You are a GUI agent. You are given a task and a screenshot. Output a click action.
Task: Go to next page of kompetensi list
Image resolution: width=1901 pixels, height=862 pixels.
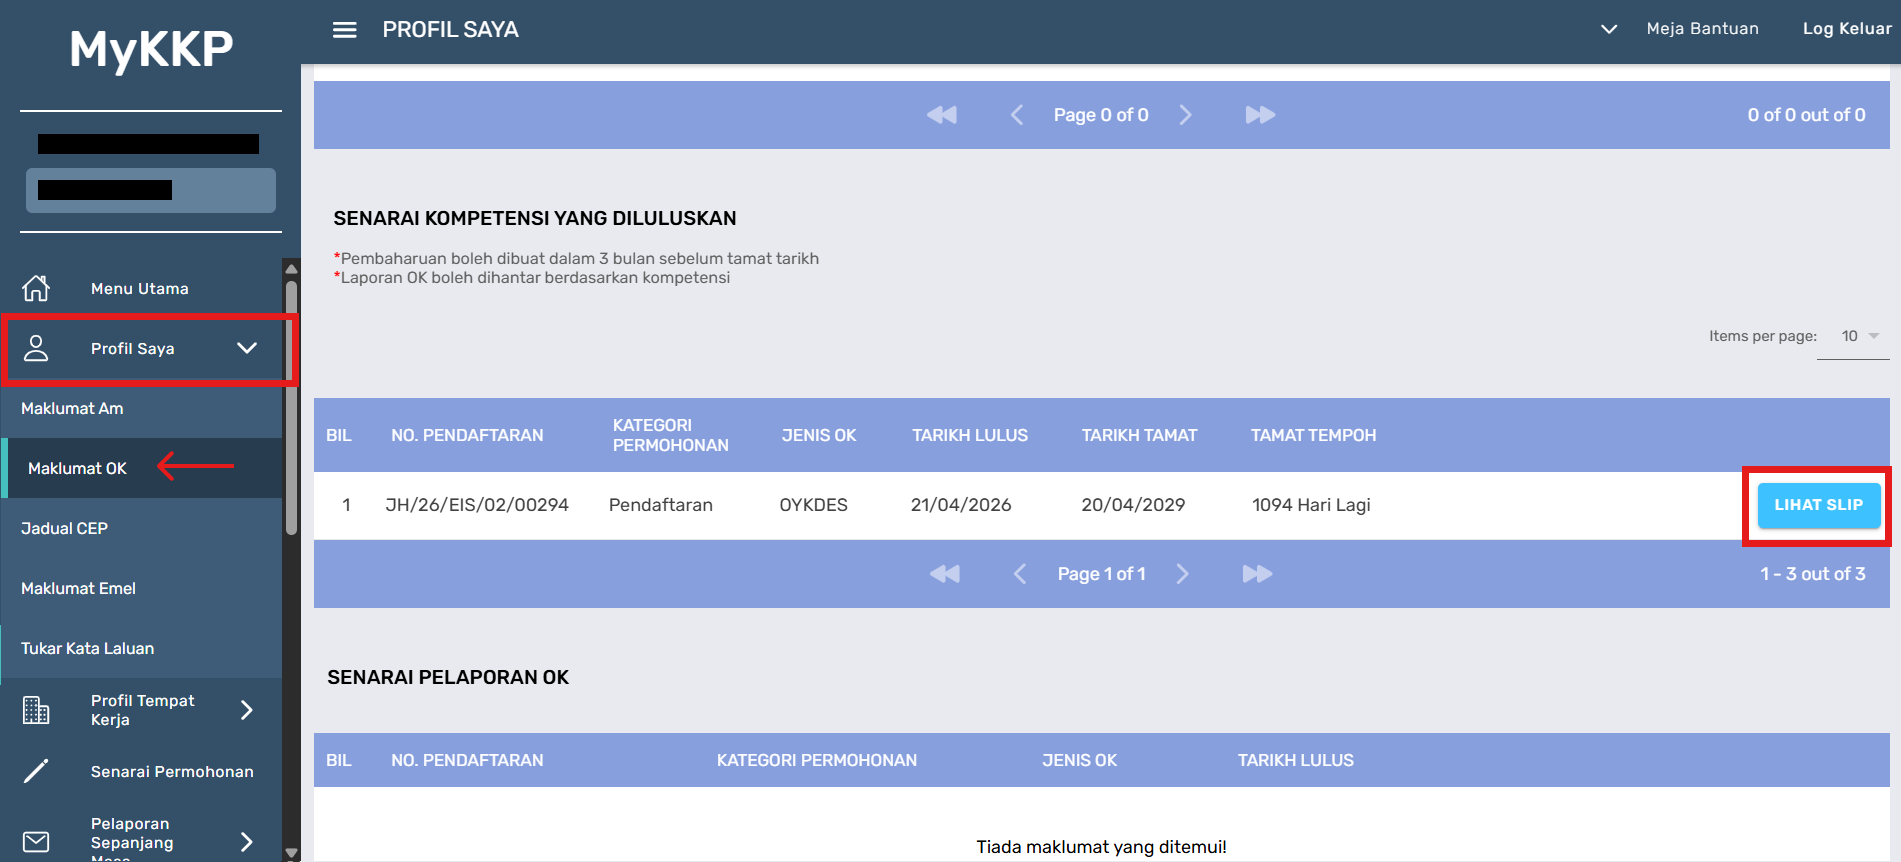tap(1183, 574)
